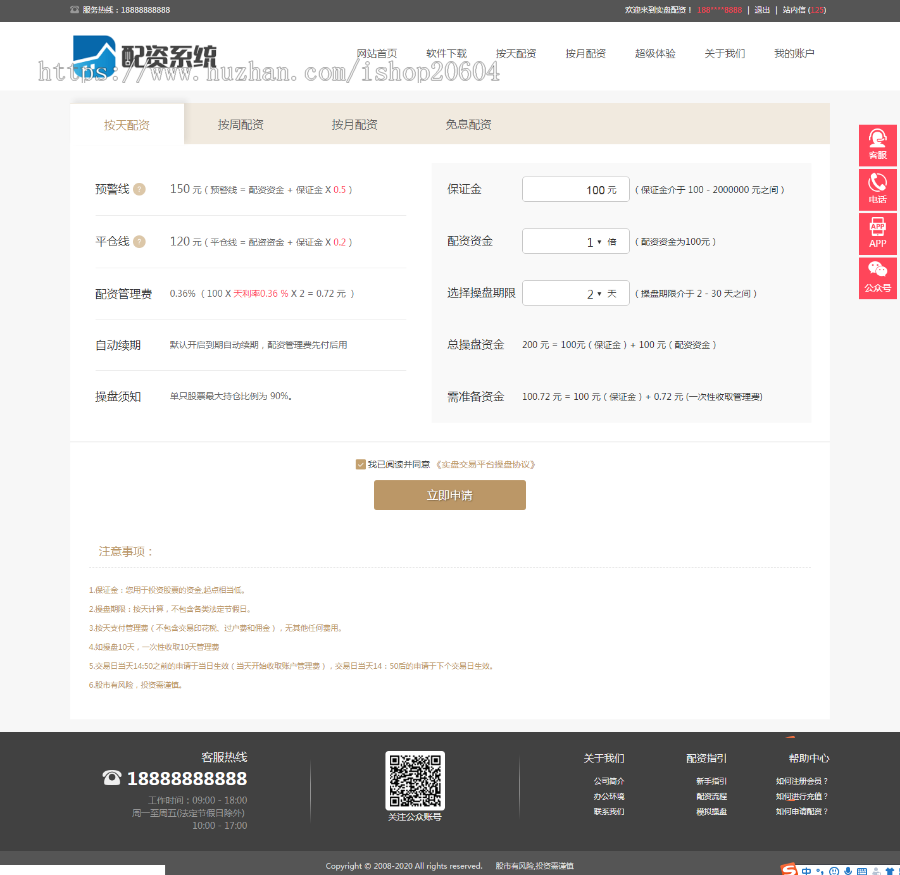Click the 立即申请 apply button
Image resolution: width=900 pixels, height=875 pixels.
click(x=450, y=495)
